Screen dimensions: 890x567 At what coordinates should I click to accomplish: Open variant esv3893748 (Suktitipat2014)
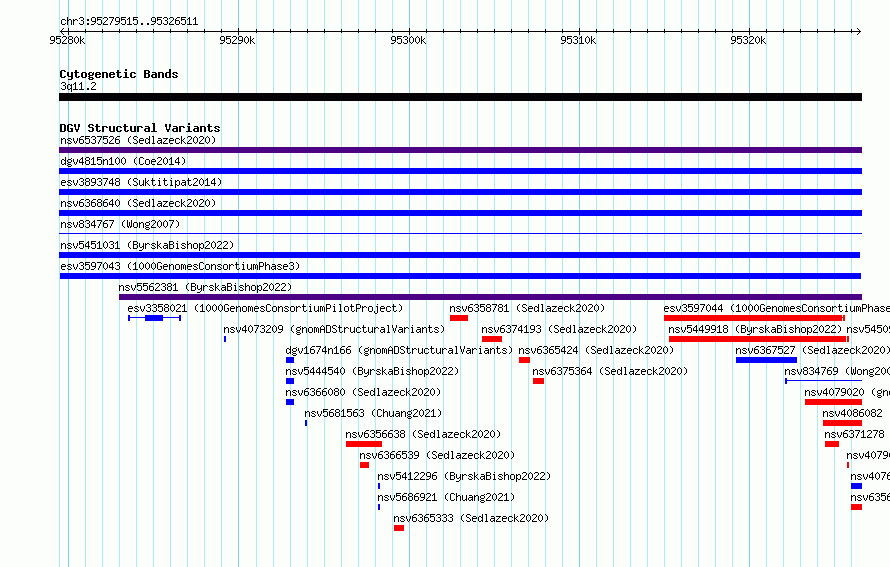click(141, 182)
